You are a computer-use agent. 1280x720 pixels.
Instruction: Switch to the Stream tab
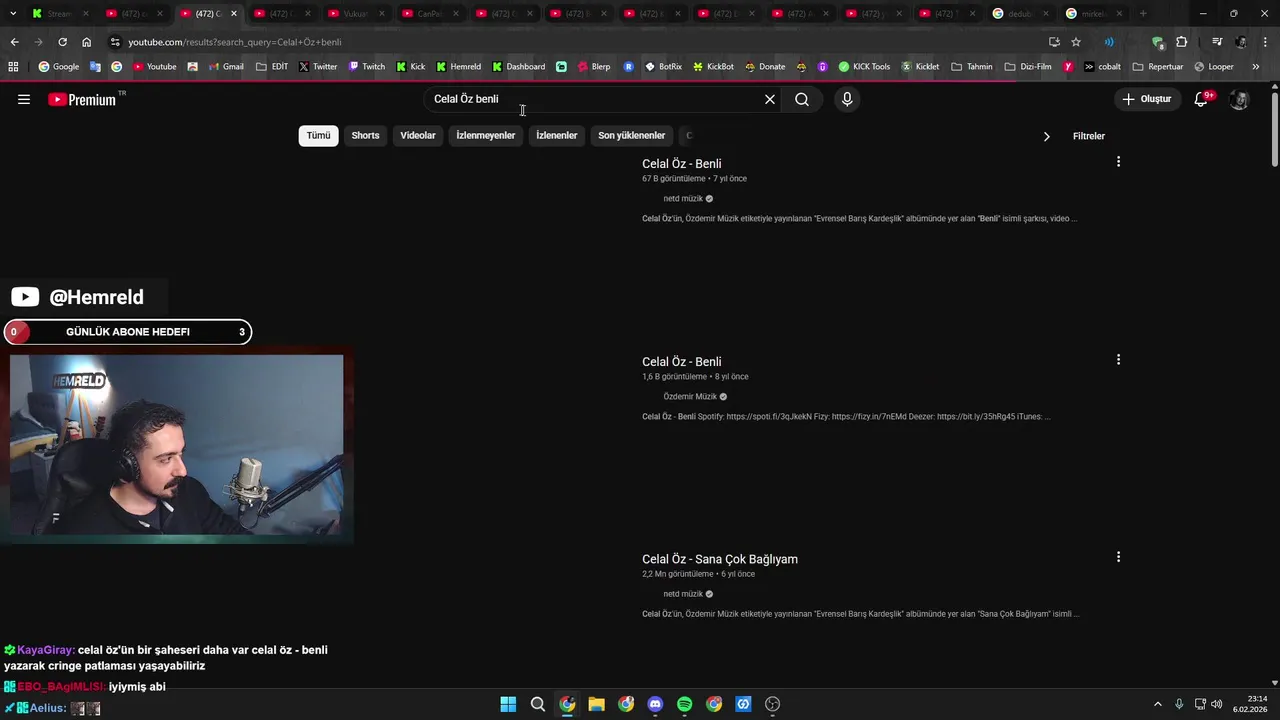(x=60, y=14)
